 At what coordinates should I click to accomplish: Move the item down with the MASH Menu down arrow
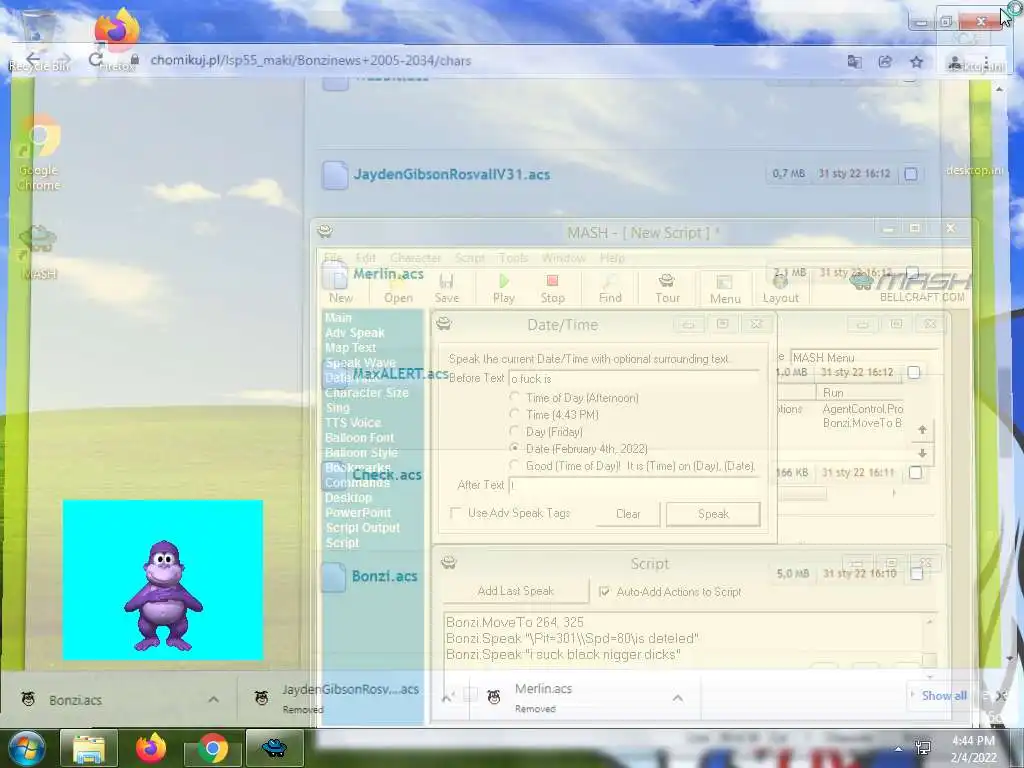(922, 453)
